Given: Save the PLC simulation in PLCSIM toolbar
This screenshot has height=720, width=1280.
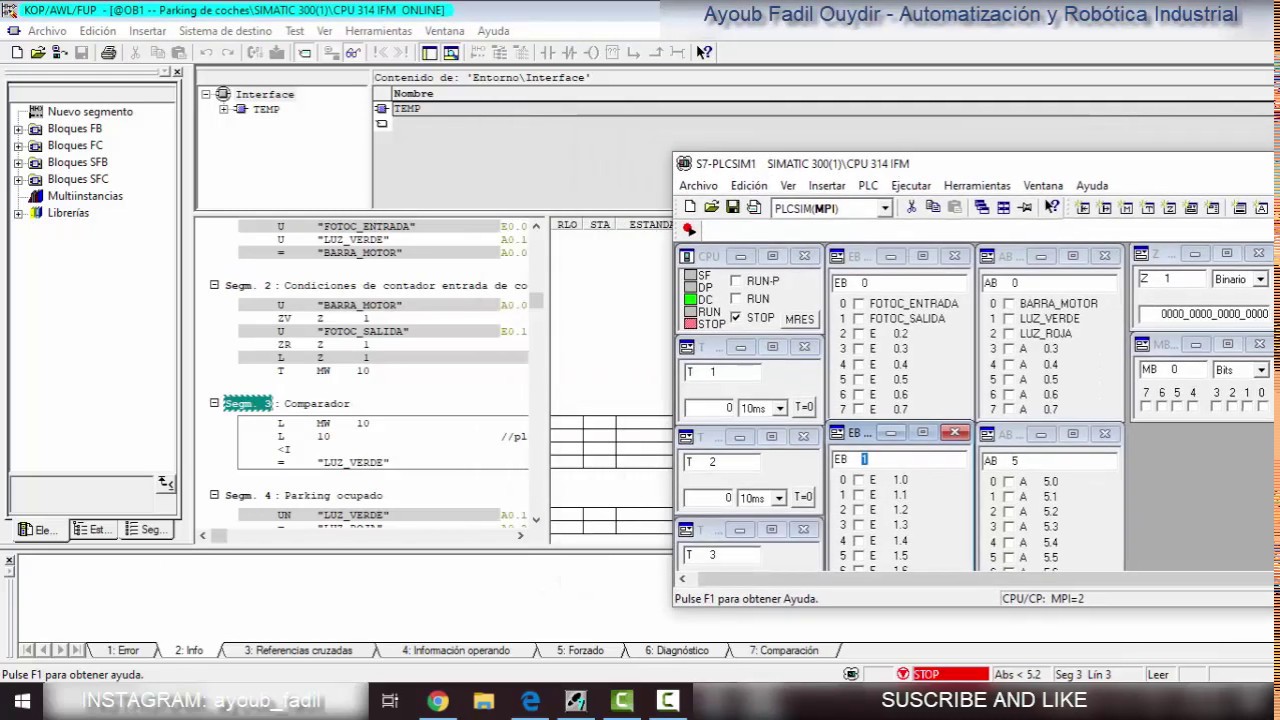Looking at the screenshot, I should (733, 207).
